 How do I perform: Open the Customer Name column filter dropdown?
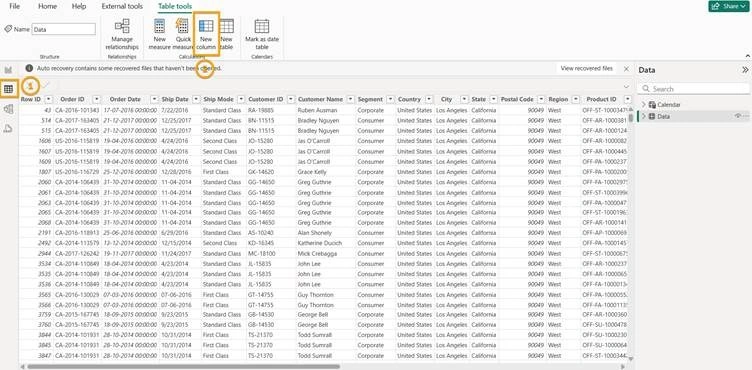351,99
